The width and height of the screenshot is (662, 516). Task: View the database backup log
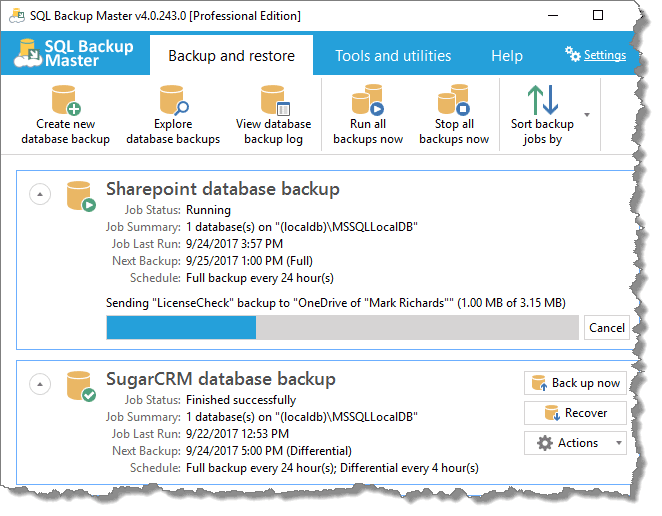(274, 101)
